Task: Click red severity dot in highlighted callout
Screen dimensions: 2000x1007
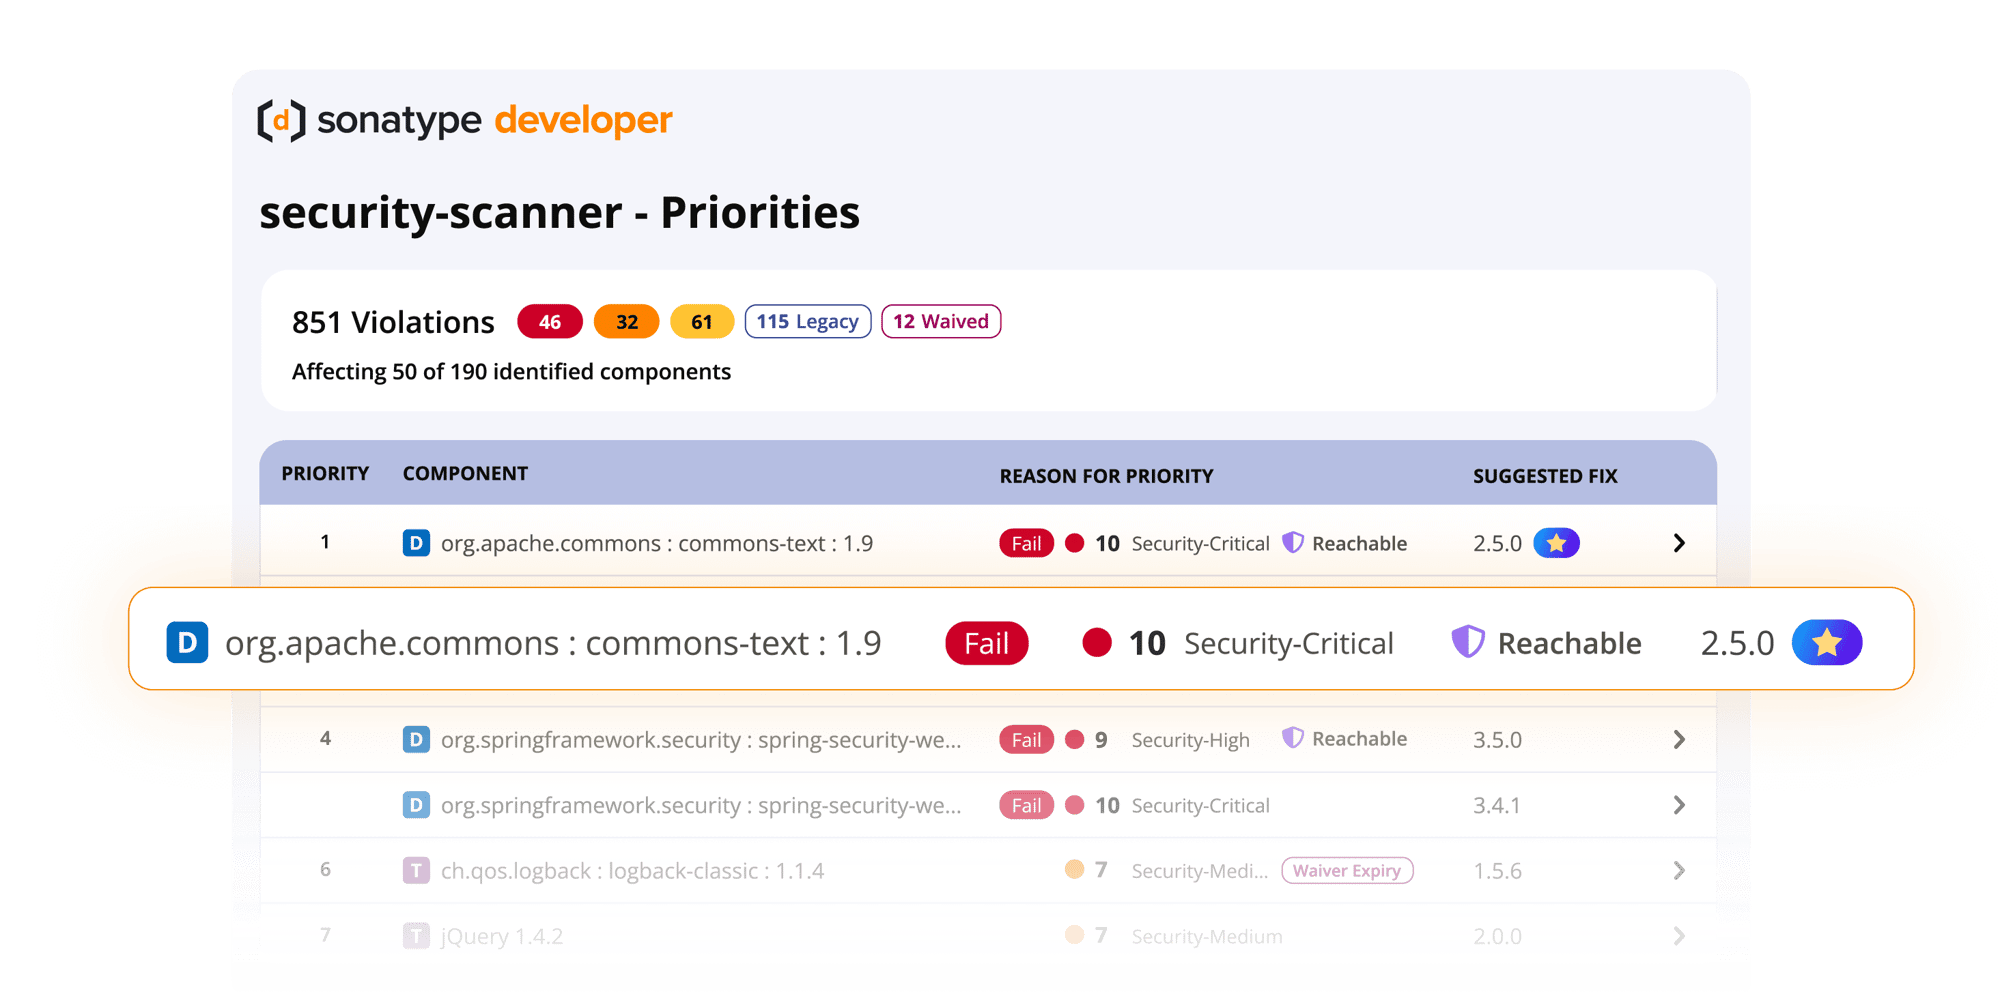Action: tap(1097, 643)
